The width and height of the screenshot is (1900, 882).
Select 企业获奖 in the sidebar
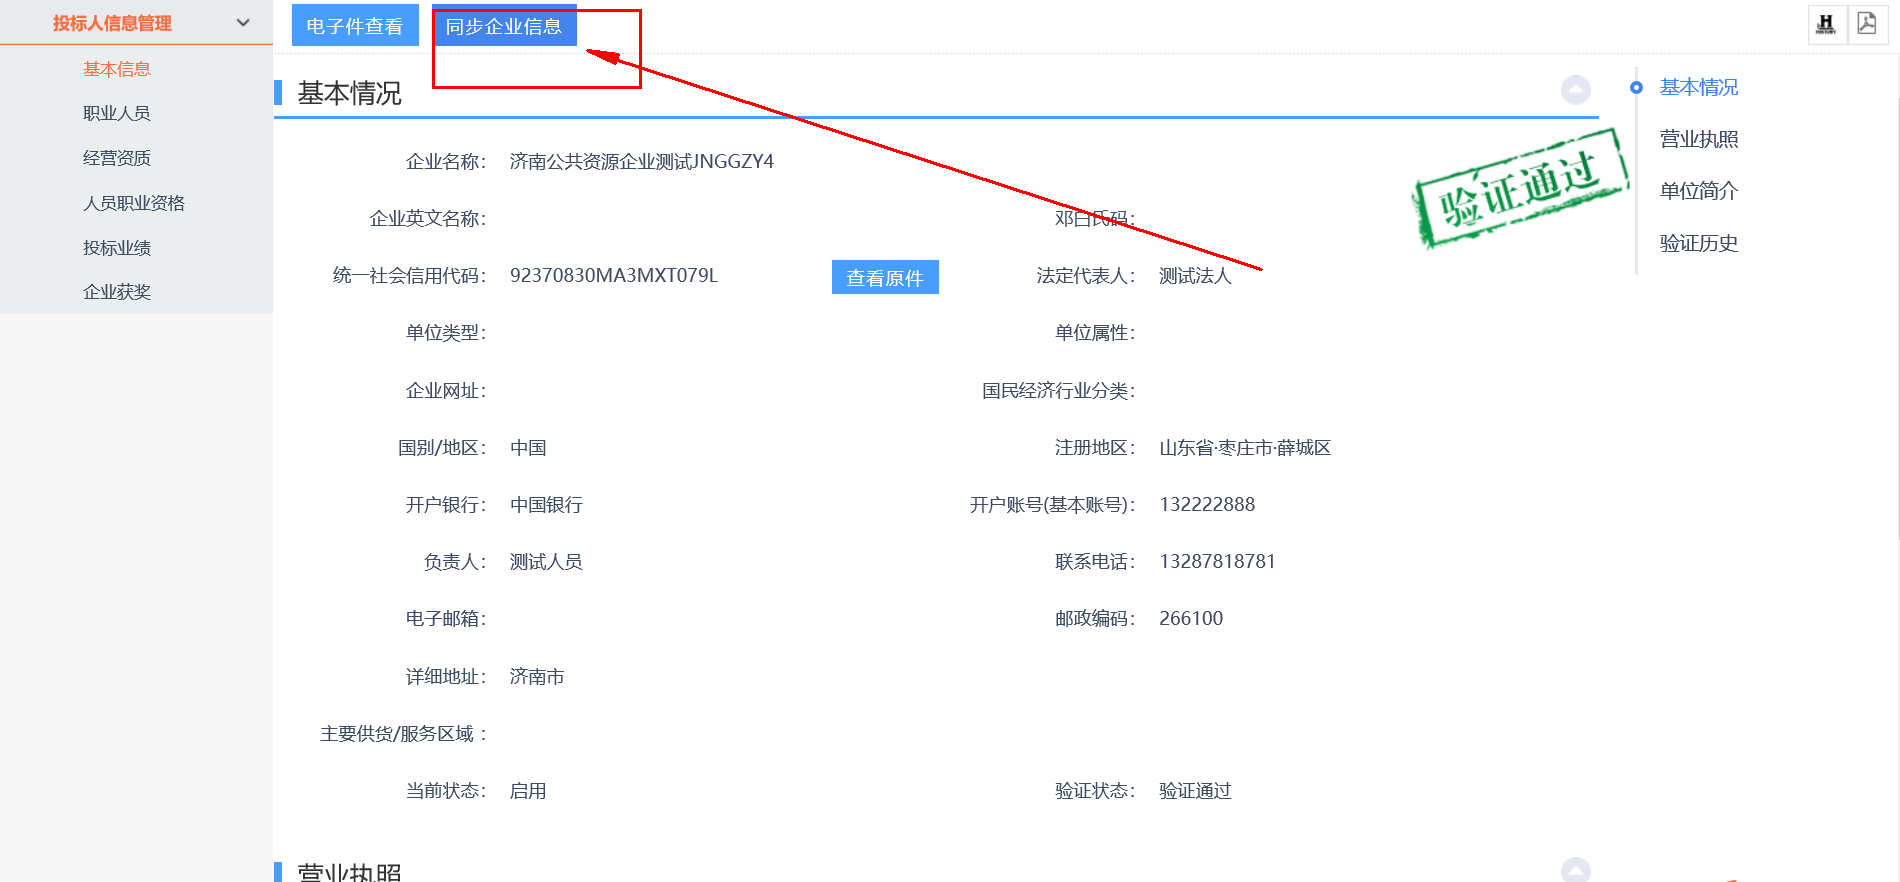(x=117, y=292)
